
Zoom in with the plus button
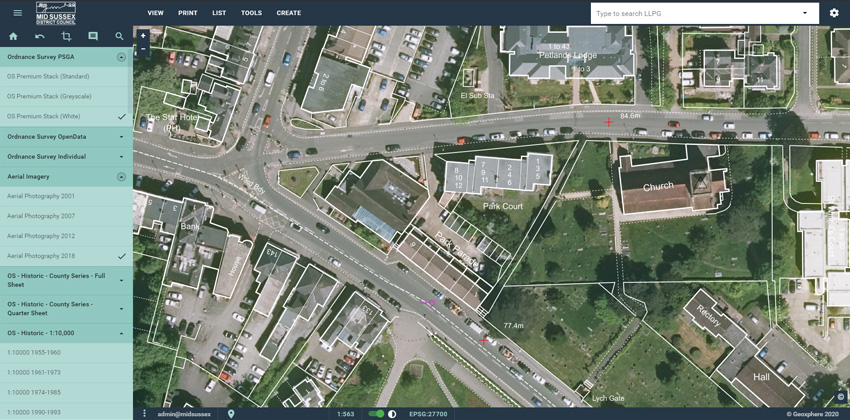click(143, 36)
